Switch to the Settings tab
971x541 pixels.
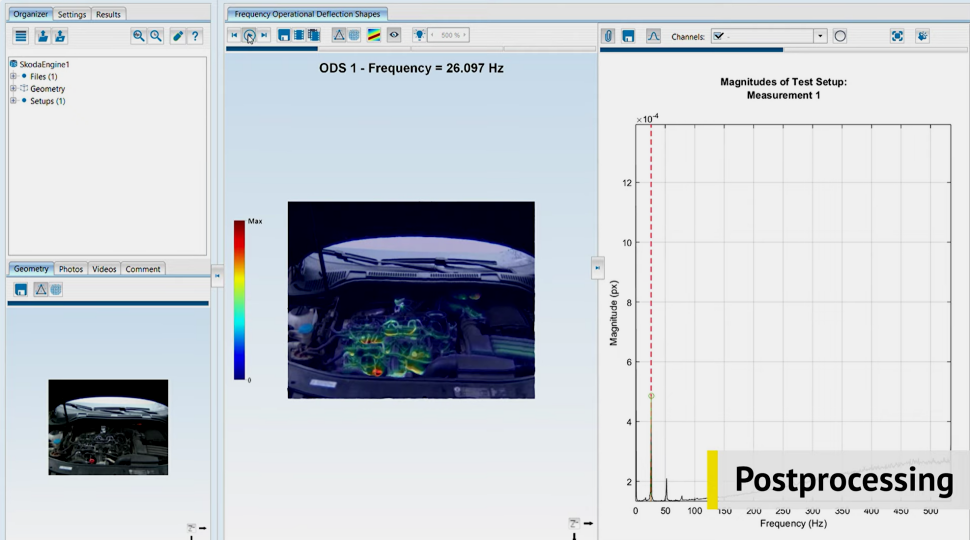71,15
